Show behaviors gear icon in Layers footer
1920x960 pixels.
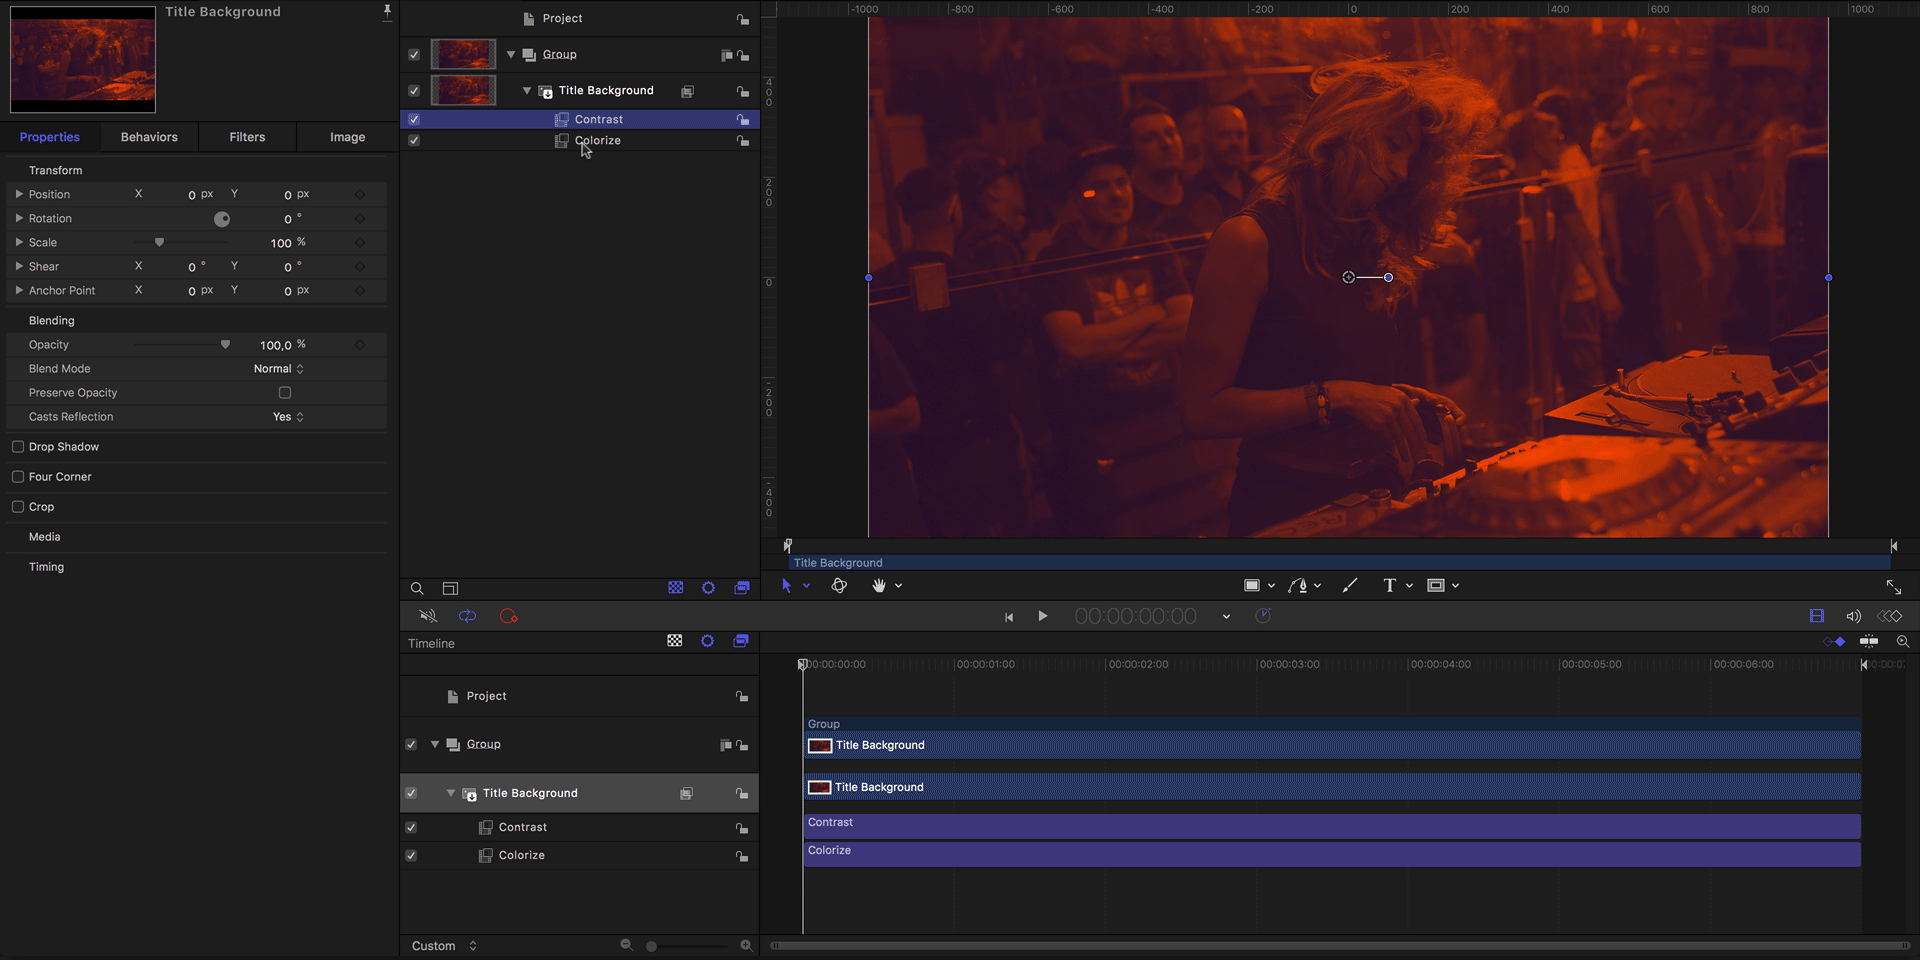[x=708, y=588]
